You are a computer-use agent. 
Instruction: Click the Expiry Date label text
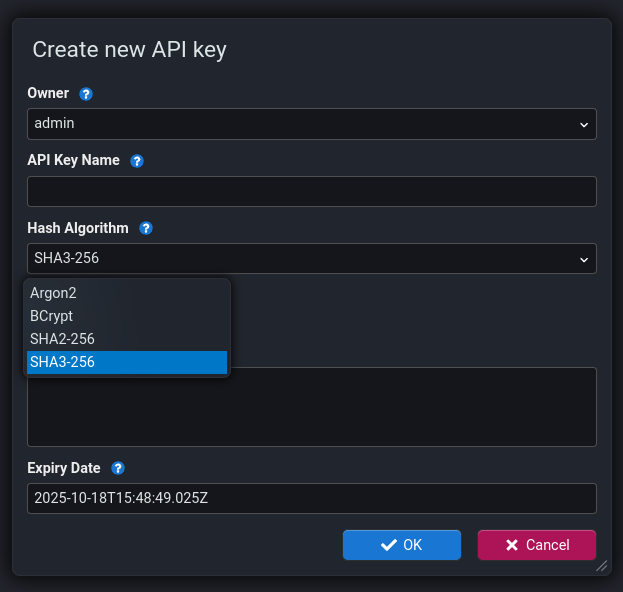pyautogui.click(x=64, y=468)
